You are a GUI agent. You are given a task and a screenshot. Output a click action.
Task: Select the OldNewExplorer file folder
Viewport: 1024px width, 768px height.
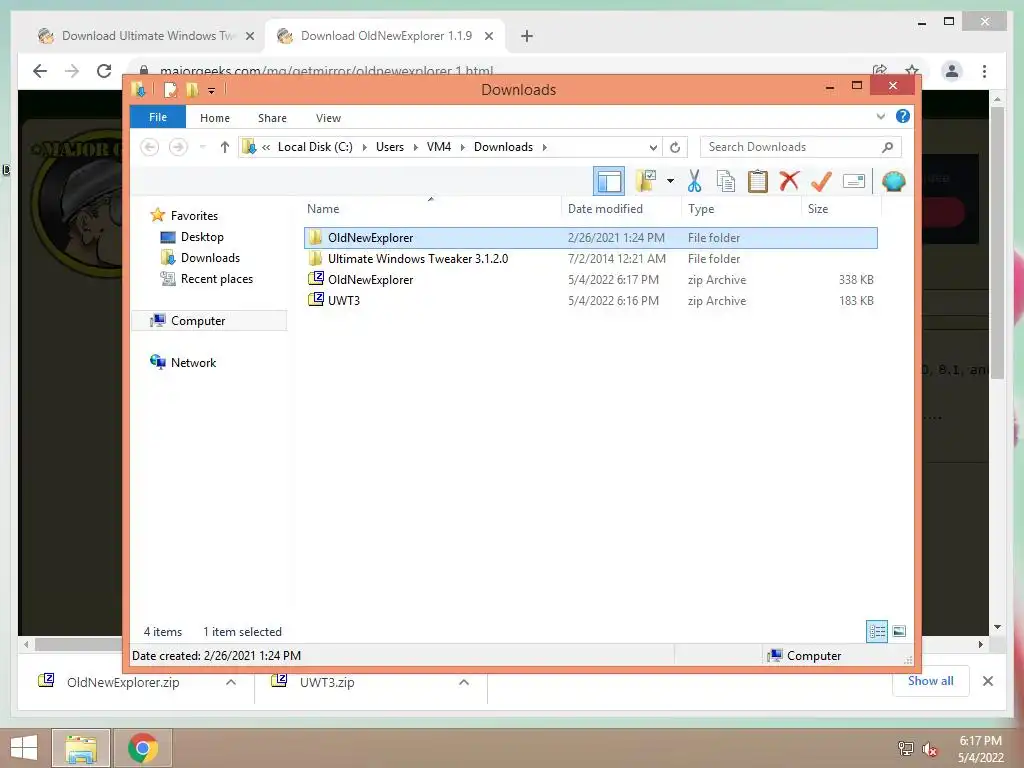click(590, 238)
